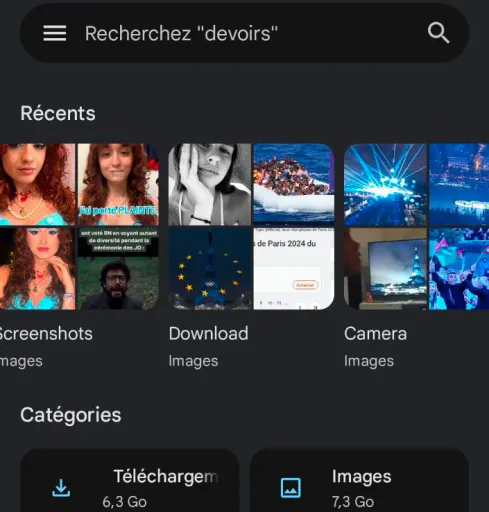
Task: Select the Catégories section heading
Action: coord(71,415)
